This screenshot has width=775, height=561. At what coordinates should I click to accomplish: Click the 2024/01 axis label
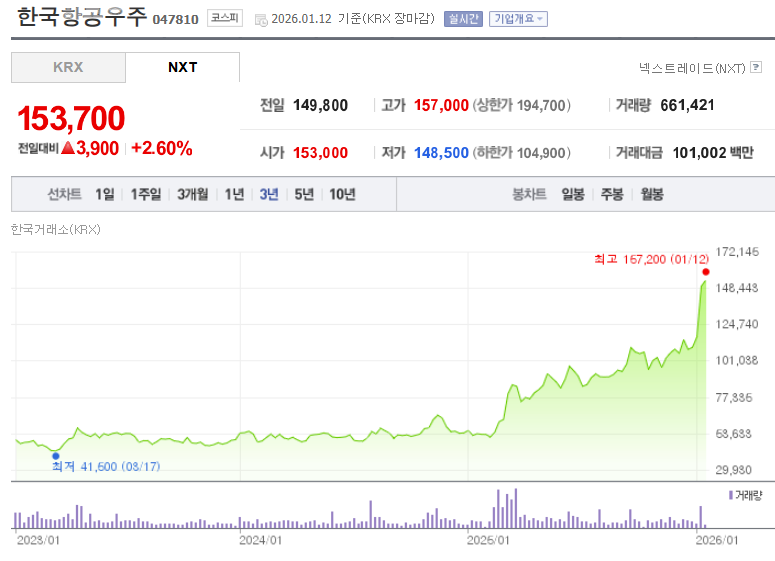pos(260,540)
